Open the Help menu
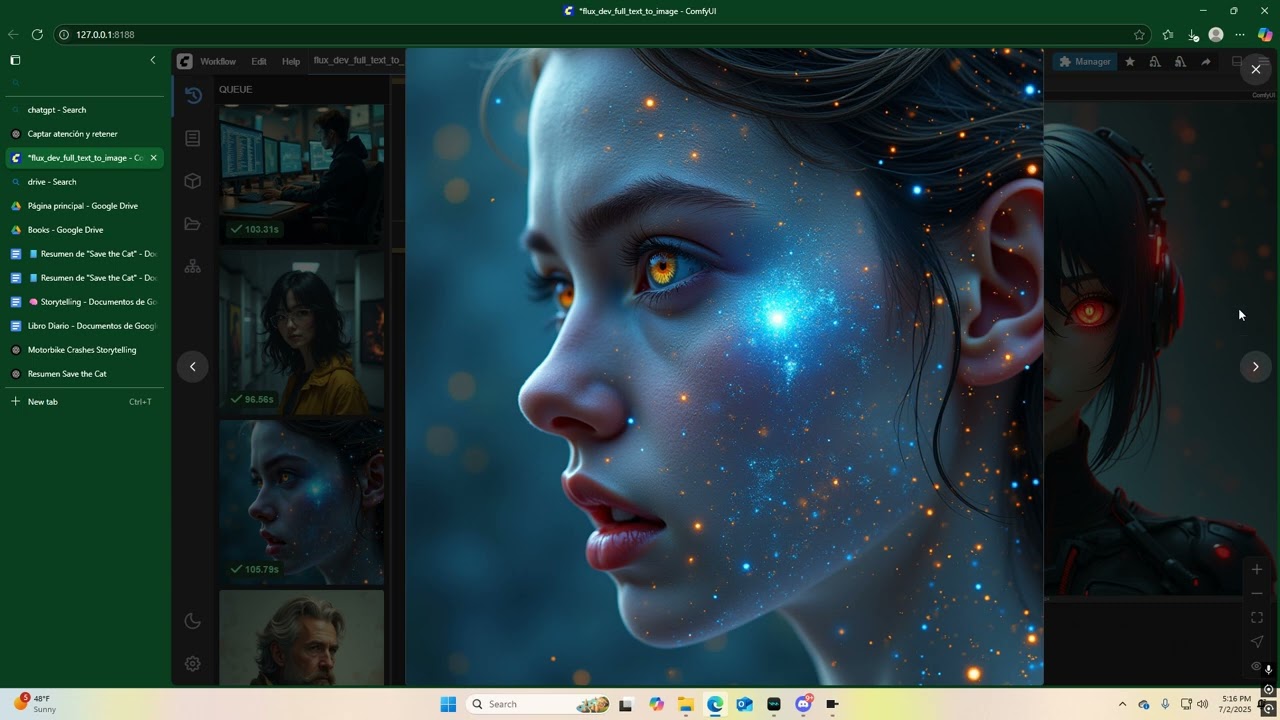The image size is (1280, 720). pos(291,61)
